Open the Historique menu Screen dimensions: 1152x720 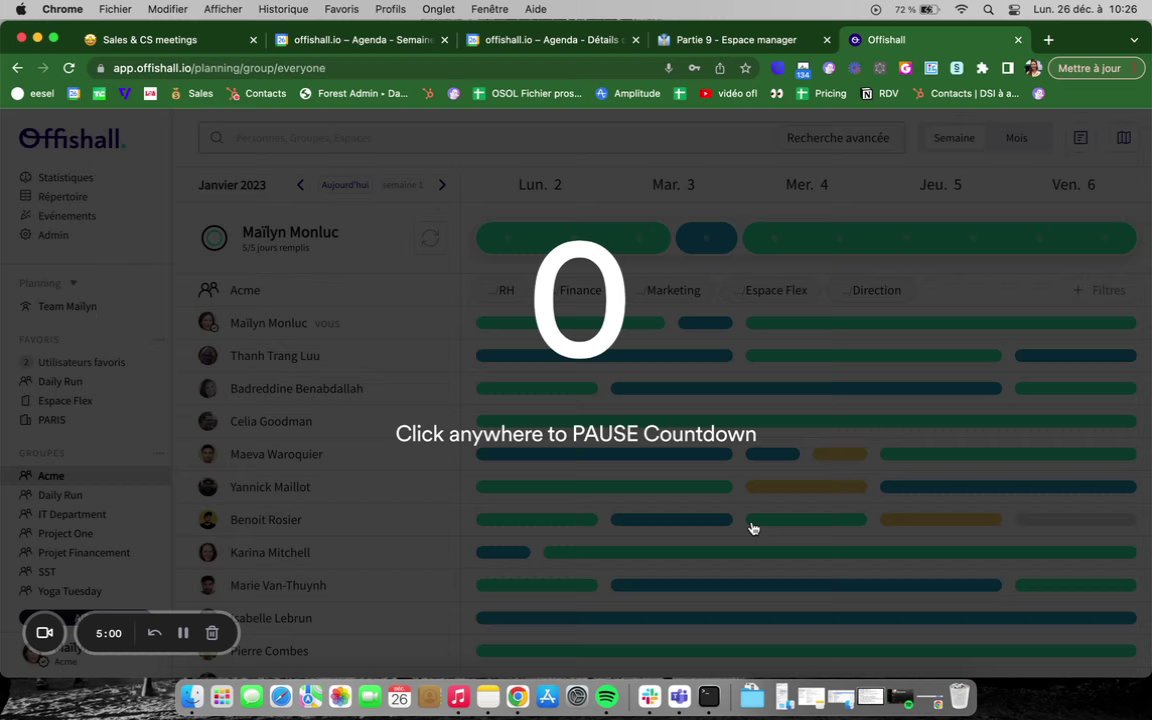(x=283, y=10)
